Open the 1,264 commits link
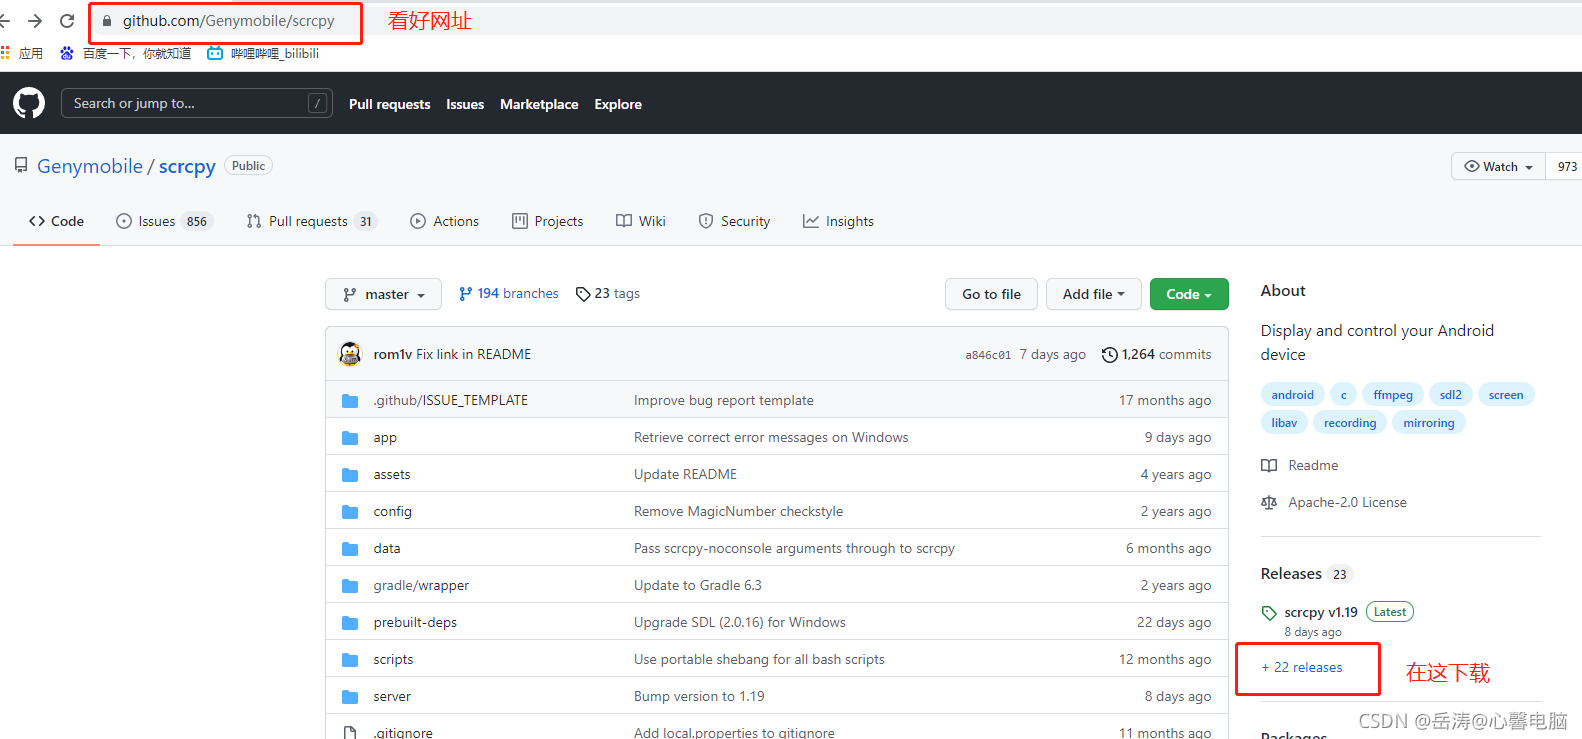The image size is (1582, 739). [1156, 355]
